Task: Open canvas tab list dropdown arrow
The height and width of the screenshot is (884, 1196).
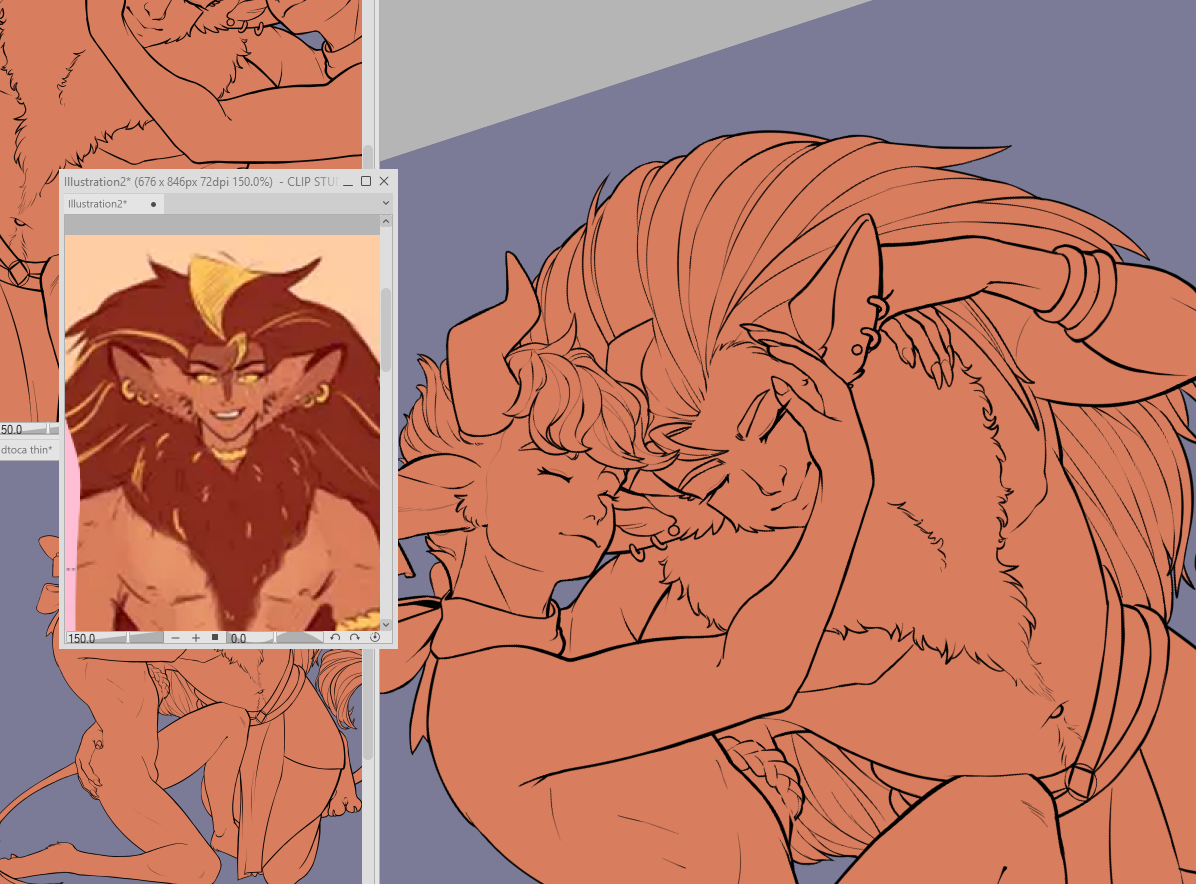Action: 385,203
